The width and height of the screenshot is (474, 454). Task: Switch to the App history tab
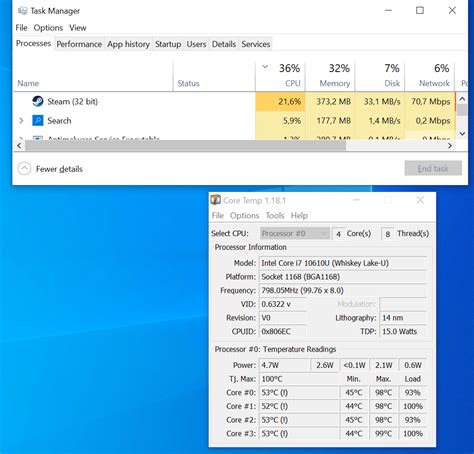[128, 44]
